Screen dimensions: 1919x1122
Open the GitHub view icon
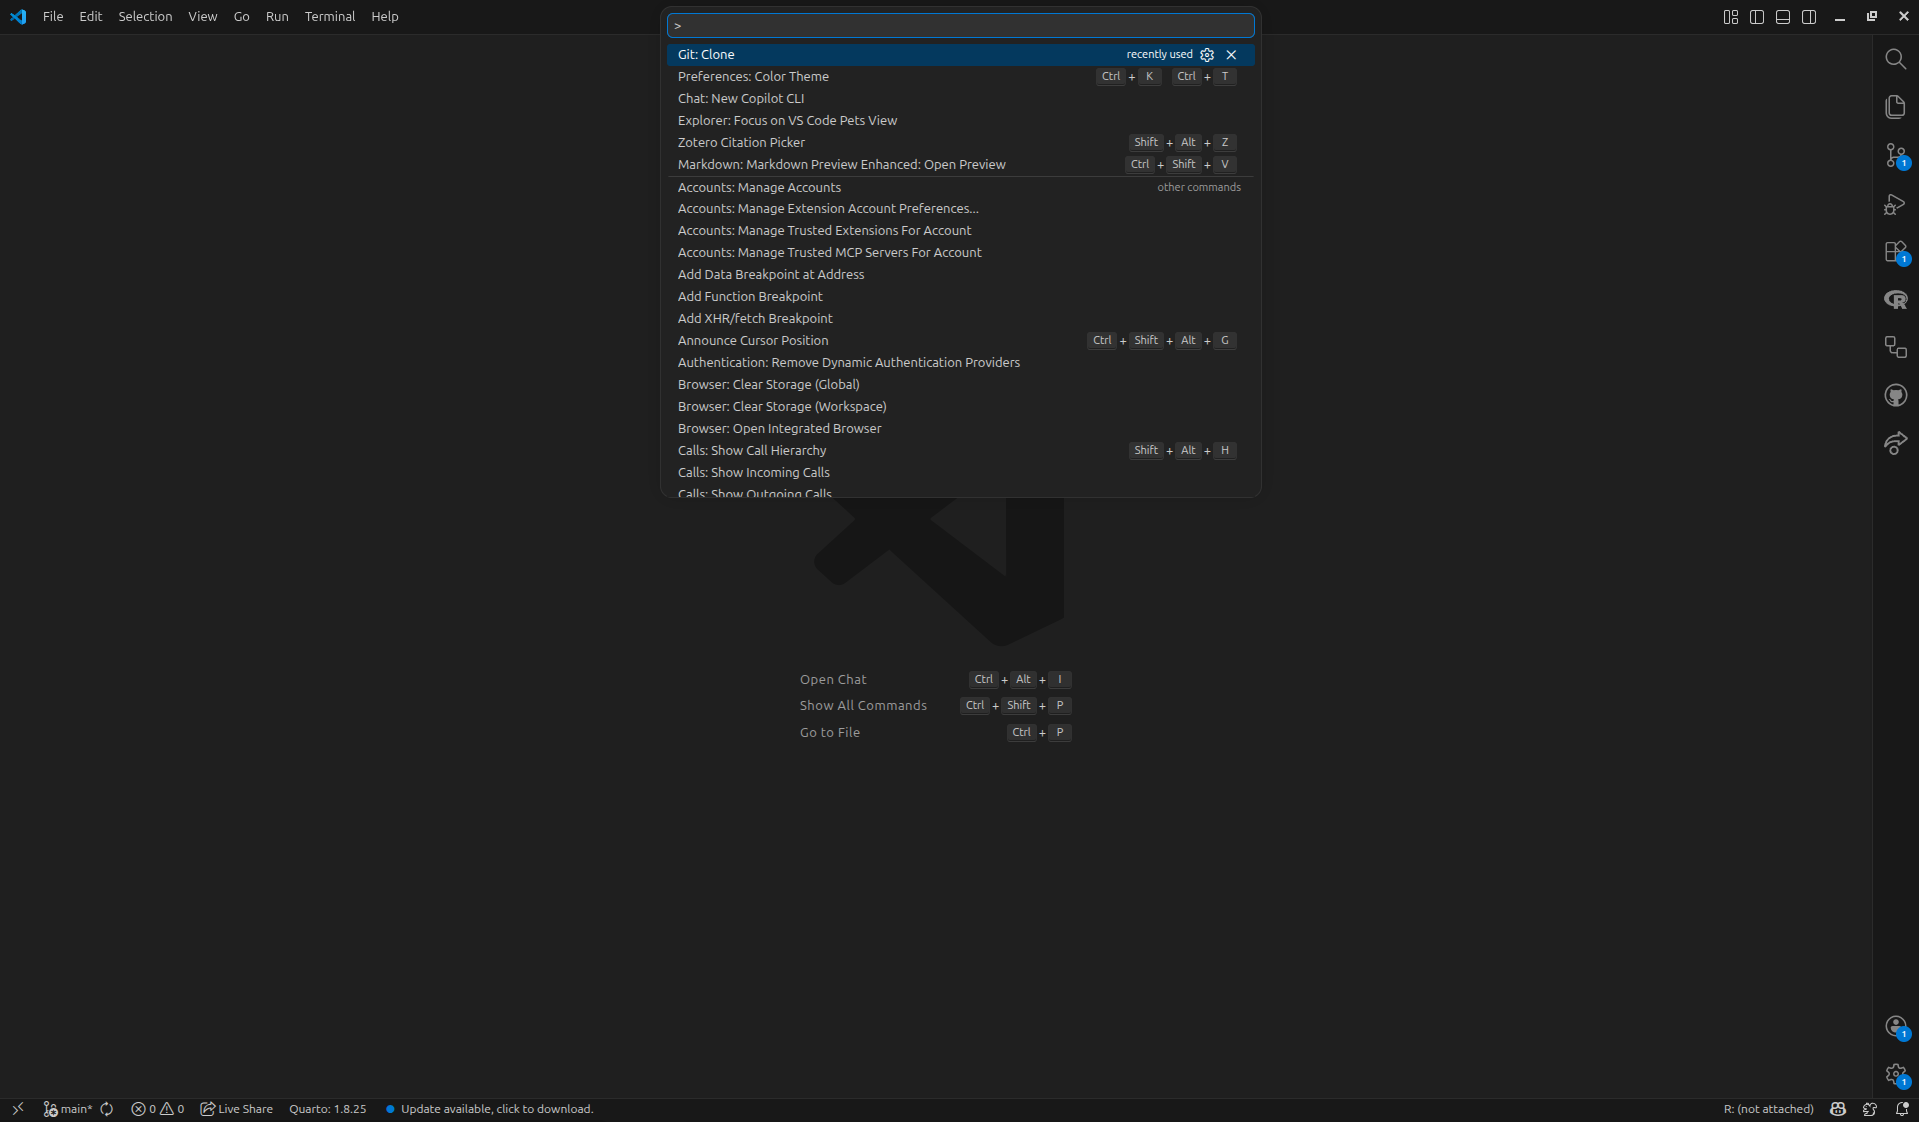click(x=1895, y=395)
